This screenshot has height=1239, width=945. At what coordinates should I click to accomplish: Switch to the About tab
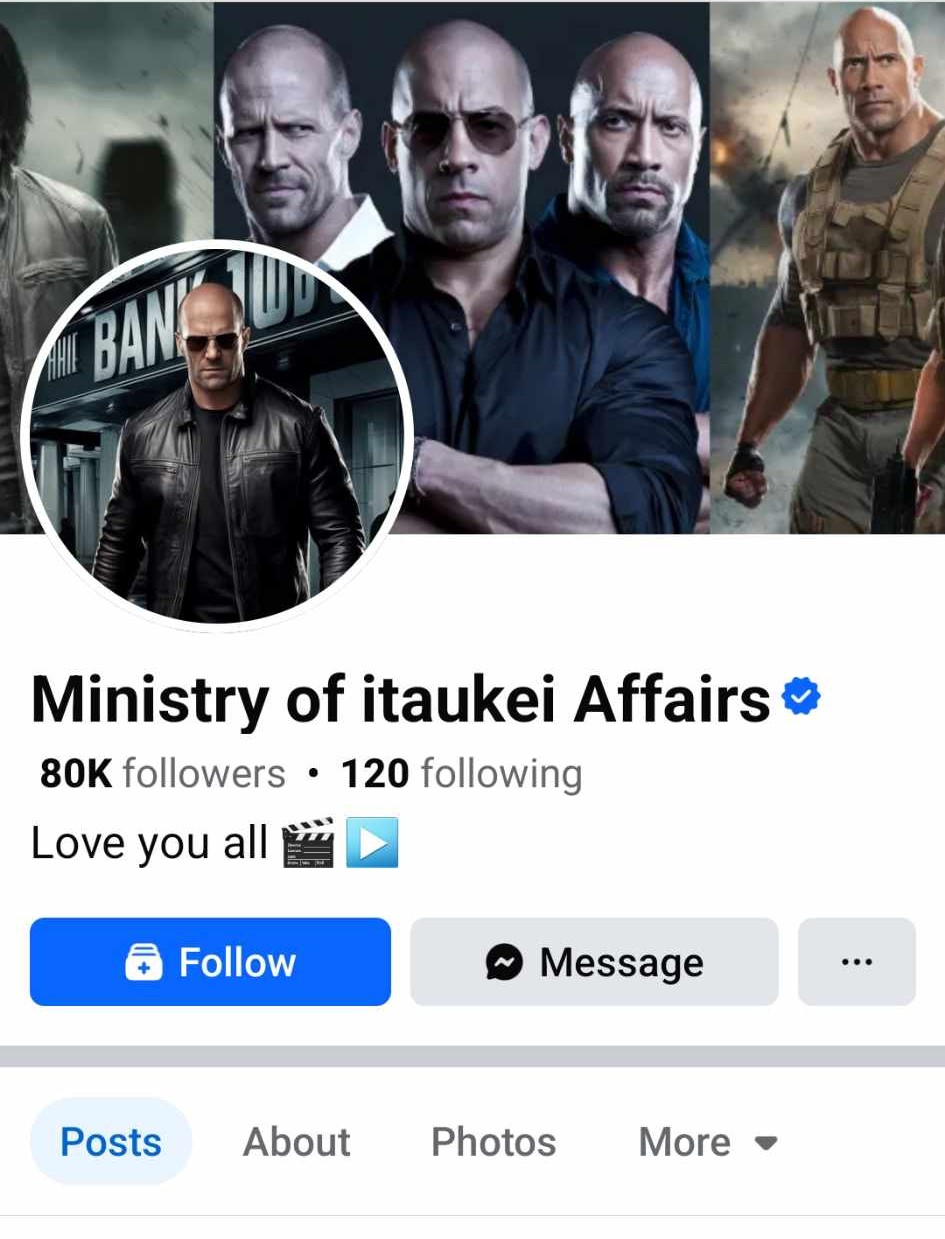point(297,1141)
